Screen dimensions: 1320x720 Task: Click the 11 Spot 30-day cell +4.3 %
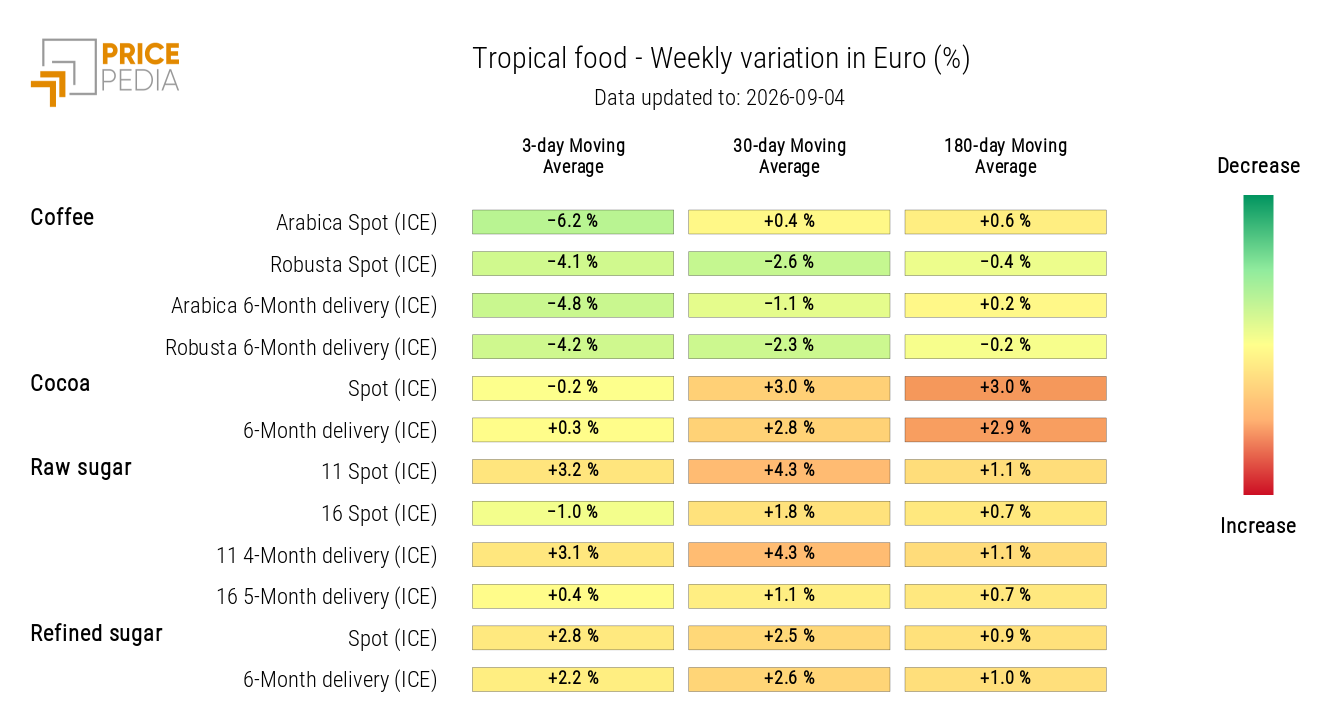click(789, 471)
